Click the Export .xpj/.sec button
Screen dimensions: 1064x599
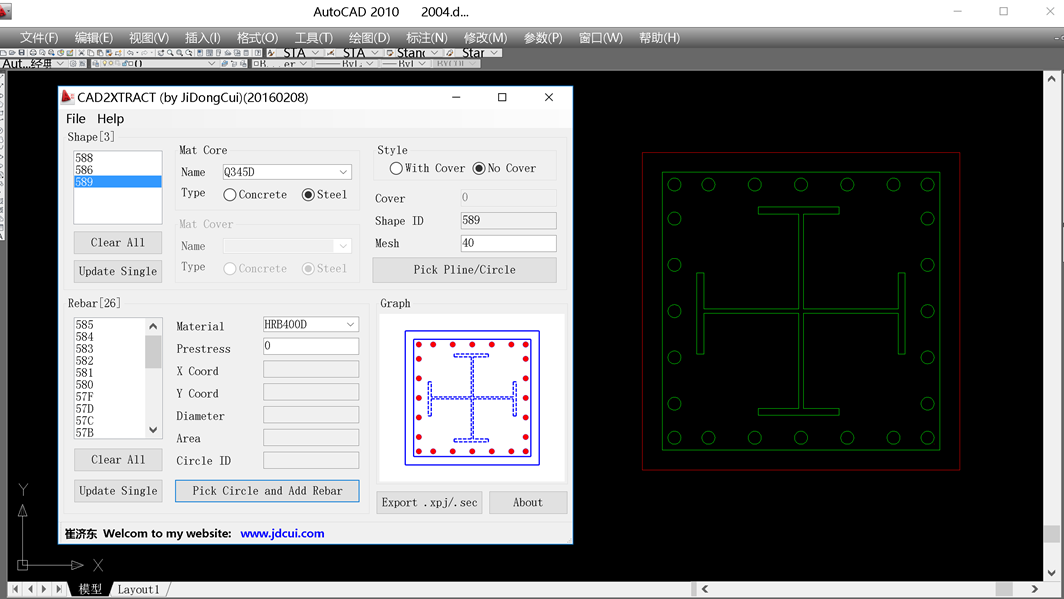tap(430, 503)
